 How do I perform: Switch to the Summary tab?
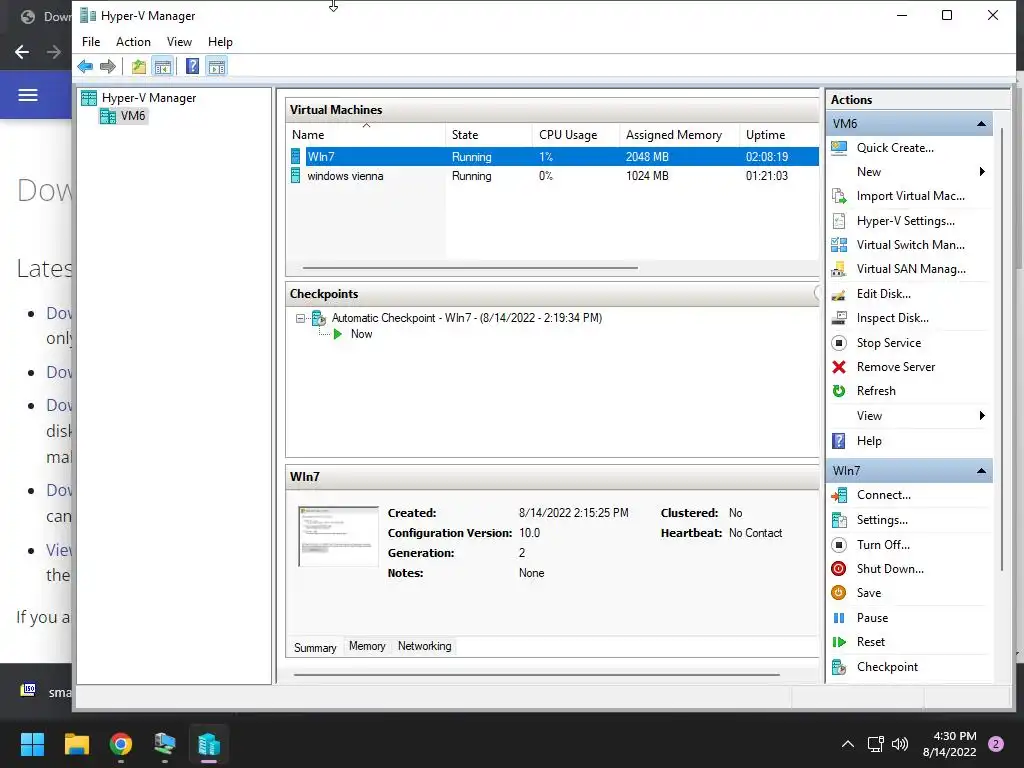[x=315, y=647]
